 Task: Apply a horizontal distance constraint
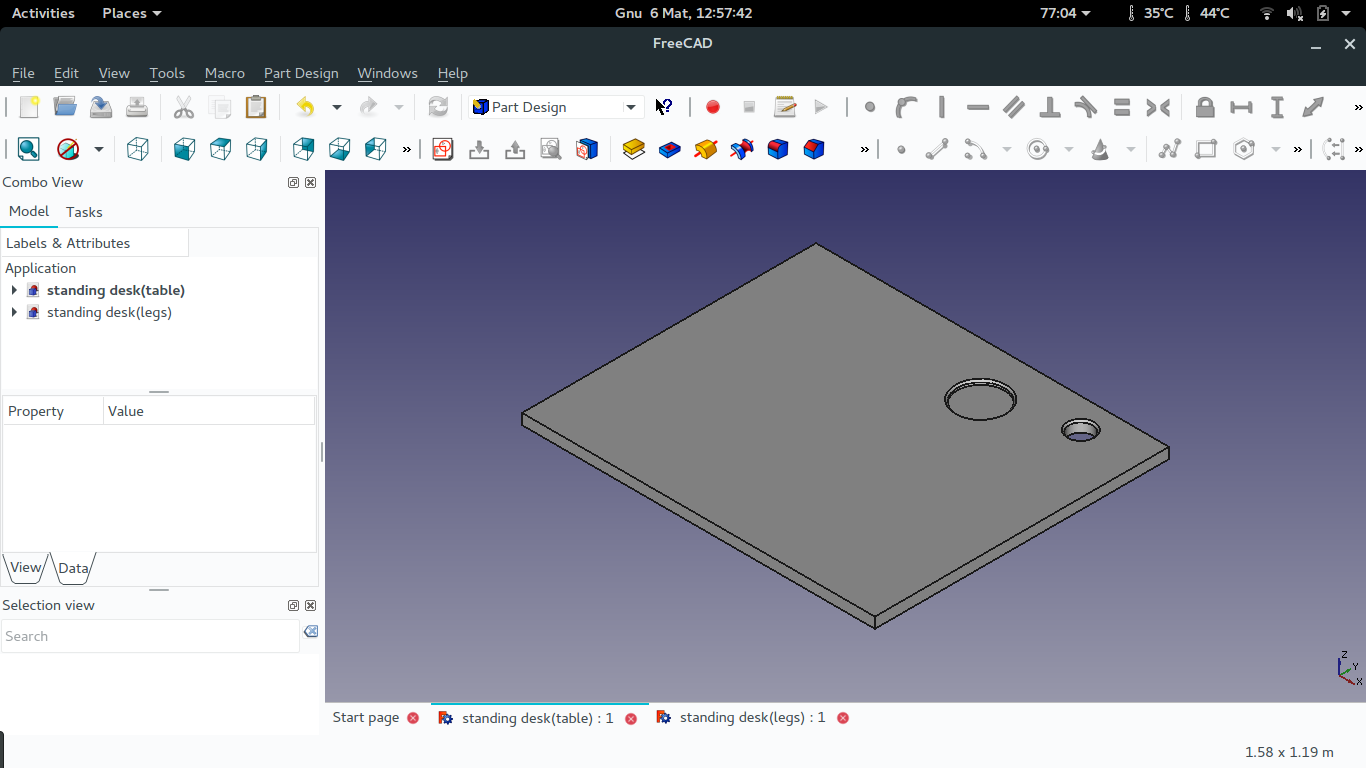[x=1241, y=107]
